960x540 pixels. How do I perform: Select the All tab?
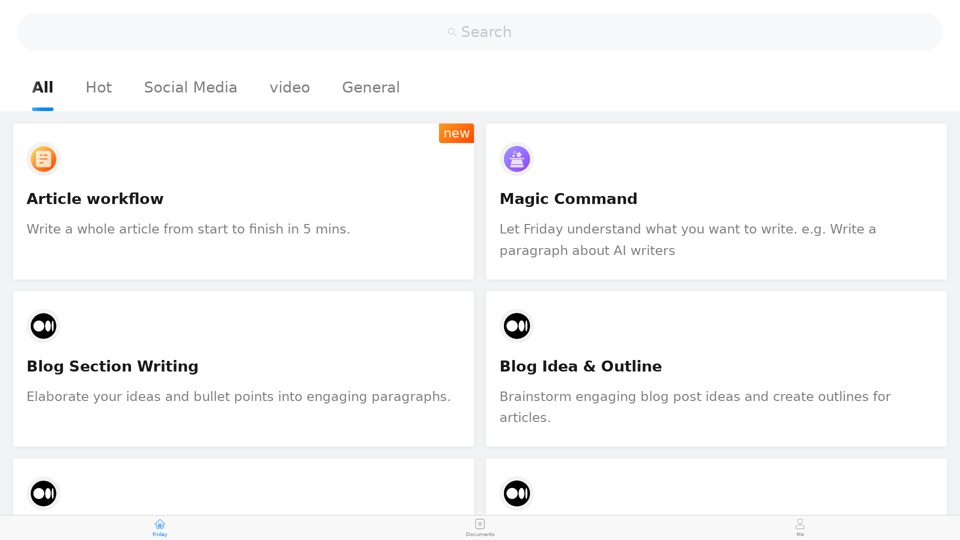[x=43, y=88]
